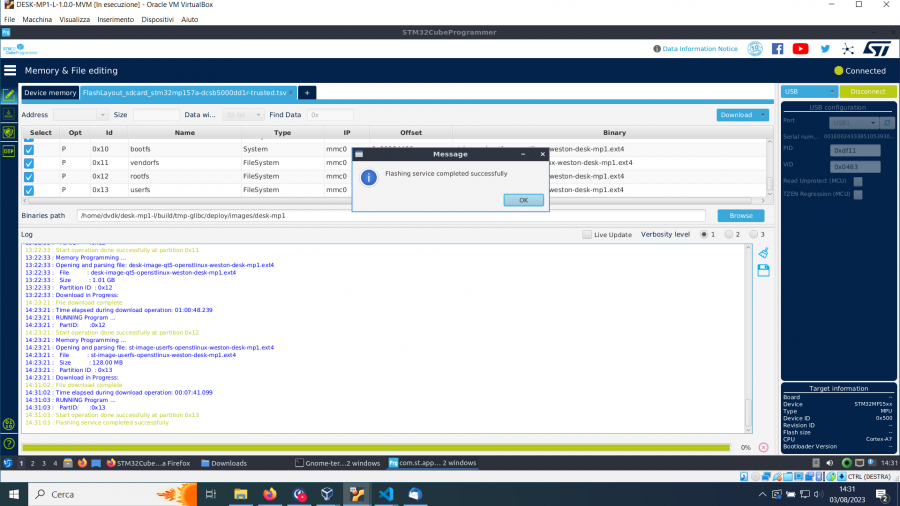Open the ST YouTube channel icon
Screen dimensions: 900x506
[x=800, y=48]
